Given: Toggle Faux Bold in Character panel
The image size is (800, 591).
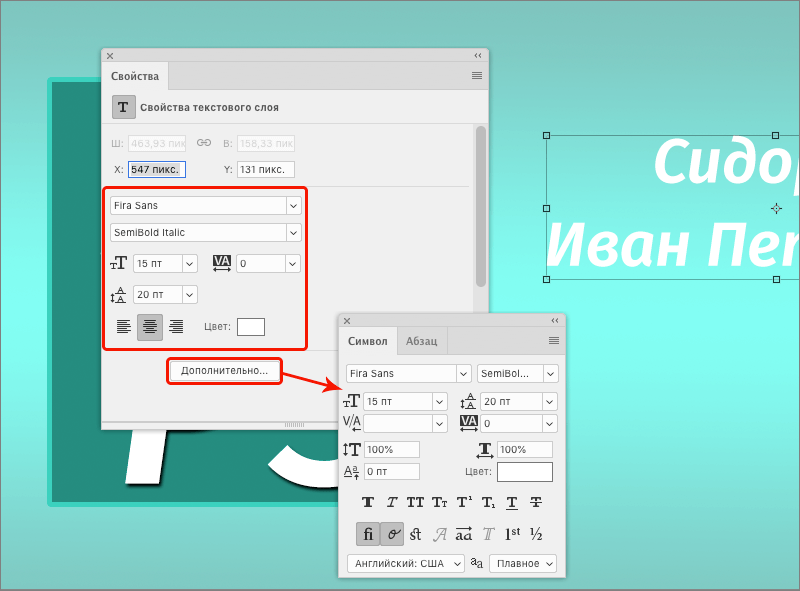Looking at the screenshot, I should (x=368, y=503).
